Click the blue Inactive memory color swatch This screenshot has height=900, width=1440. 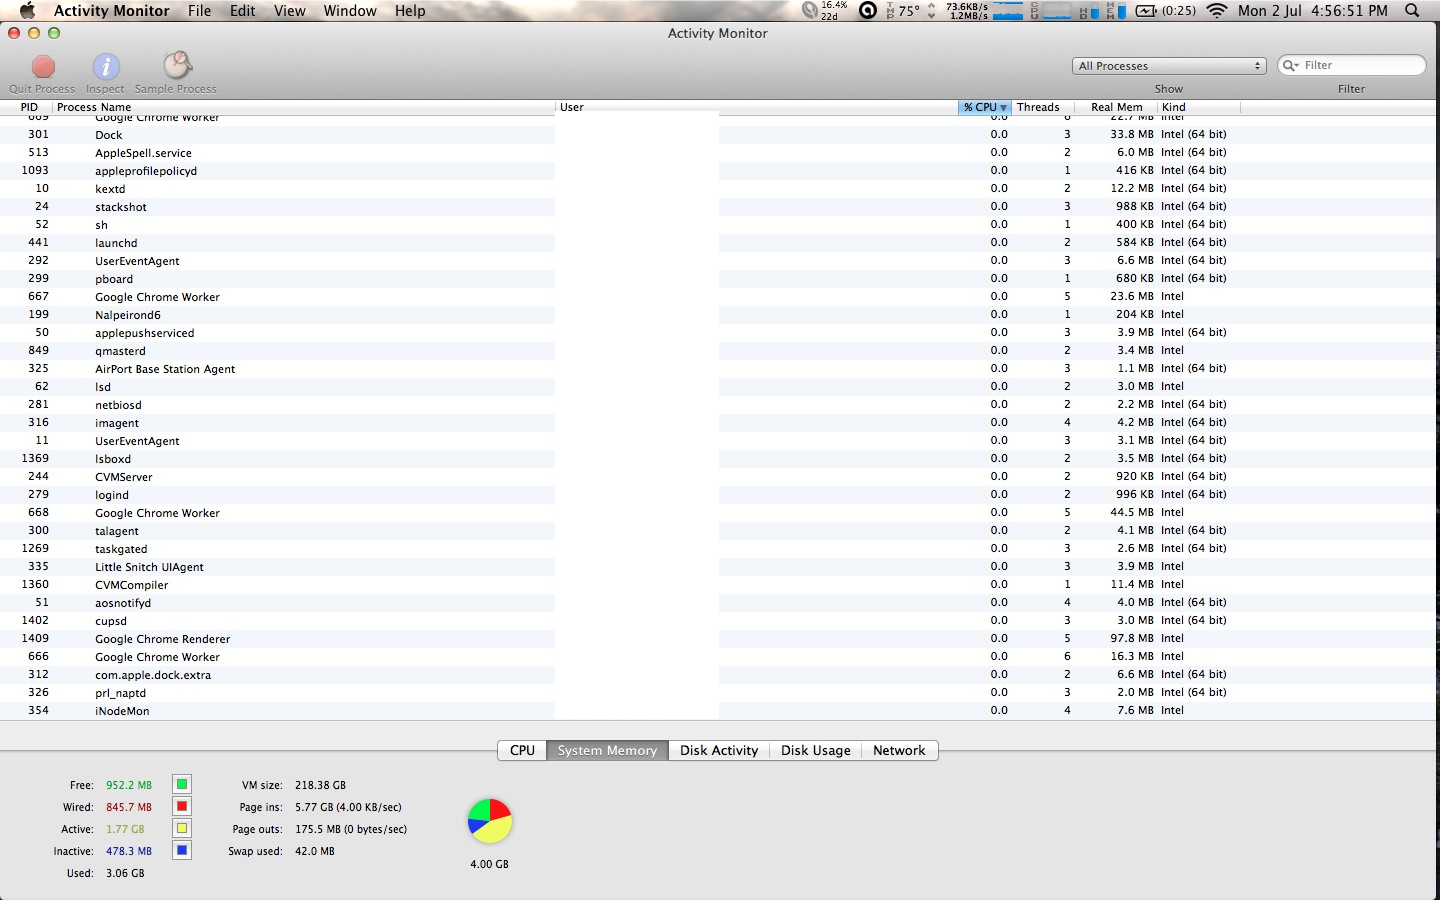182,850
